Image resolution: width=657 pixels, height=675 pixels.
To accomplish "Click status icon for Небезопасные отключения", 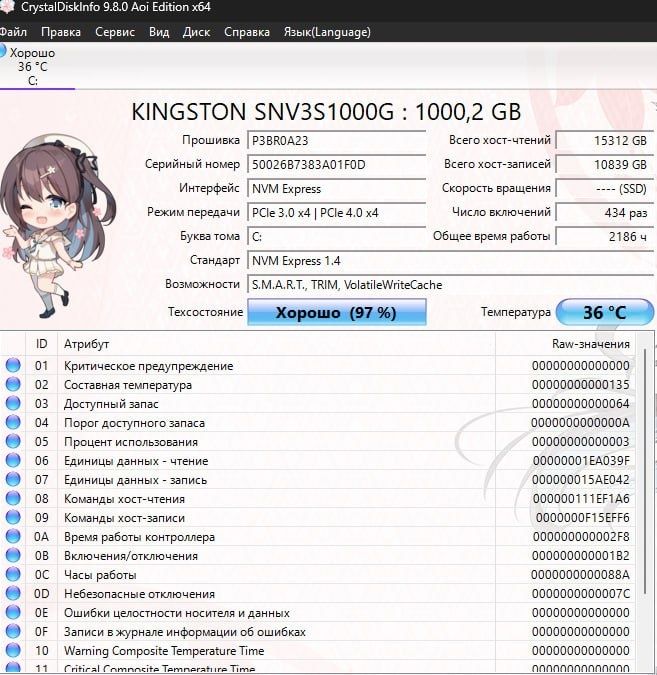I will coord(13,593).
